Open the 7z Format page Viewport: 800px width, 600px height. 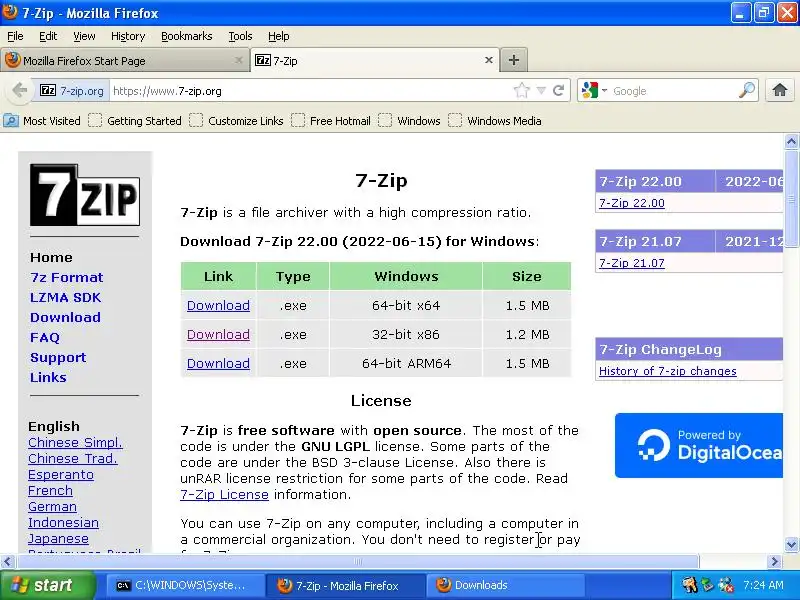point(66,278)
